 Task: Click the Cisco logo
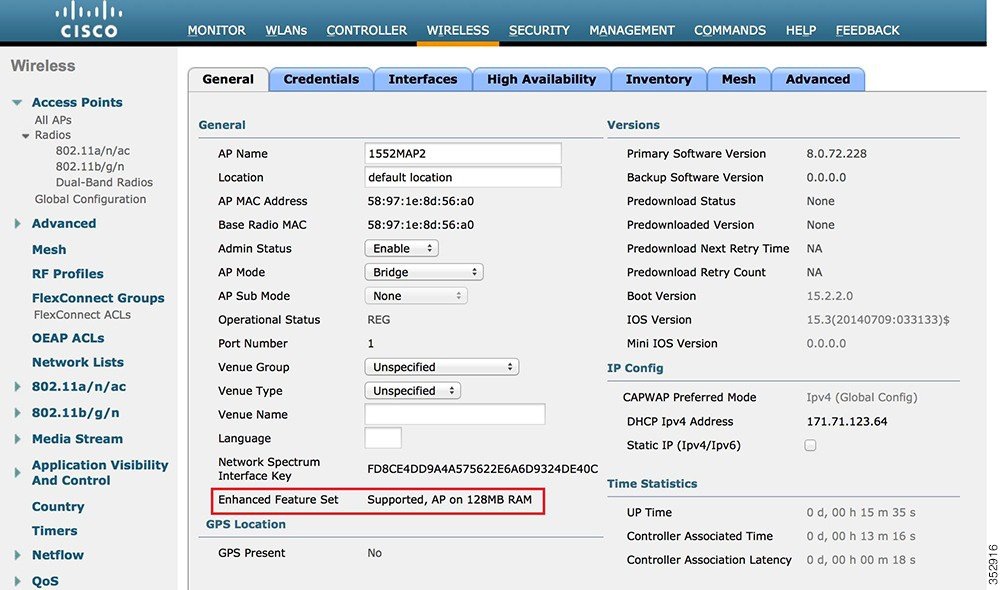pyautogui.click(x=89, y=20)
